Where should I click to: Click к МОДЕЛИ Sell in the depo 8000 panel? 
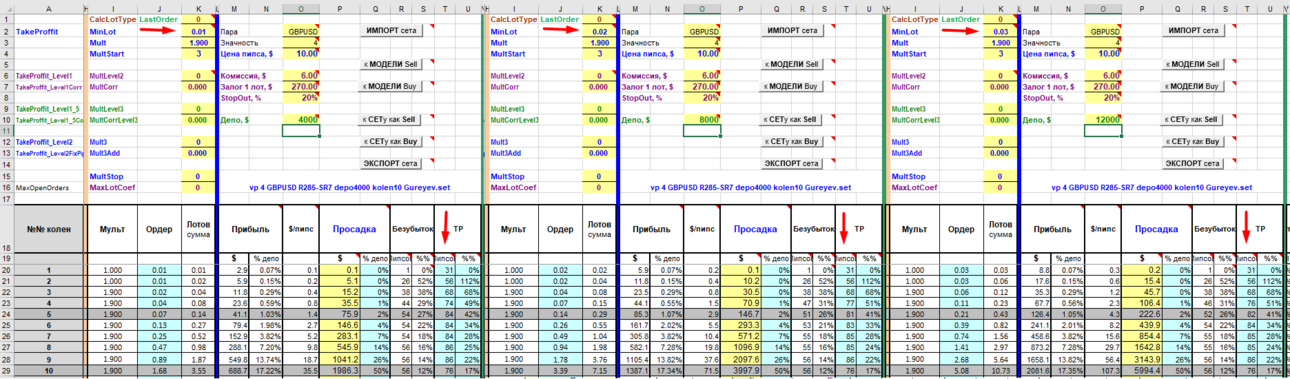click(793, 64)
